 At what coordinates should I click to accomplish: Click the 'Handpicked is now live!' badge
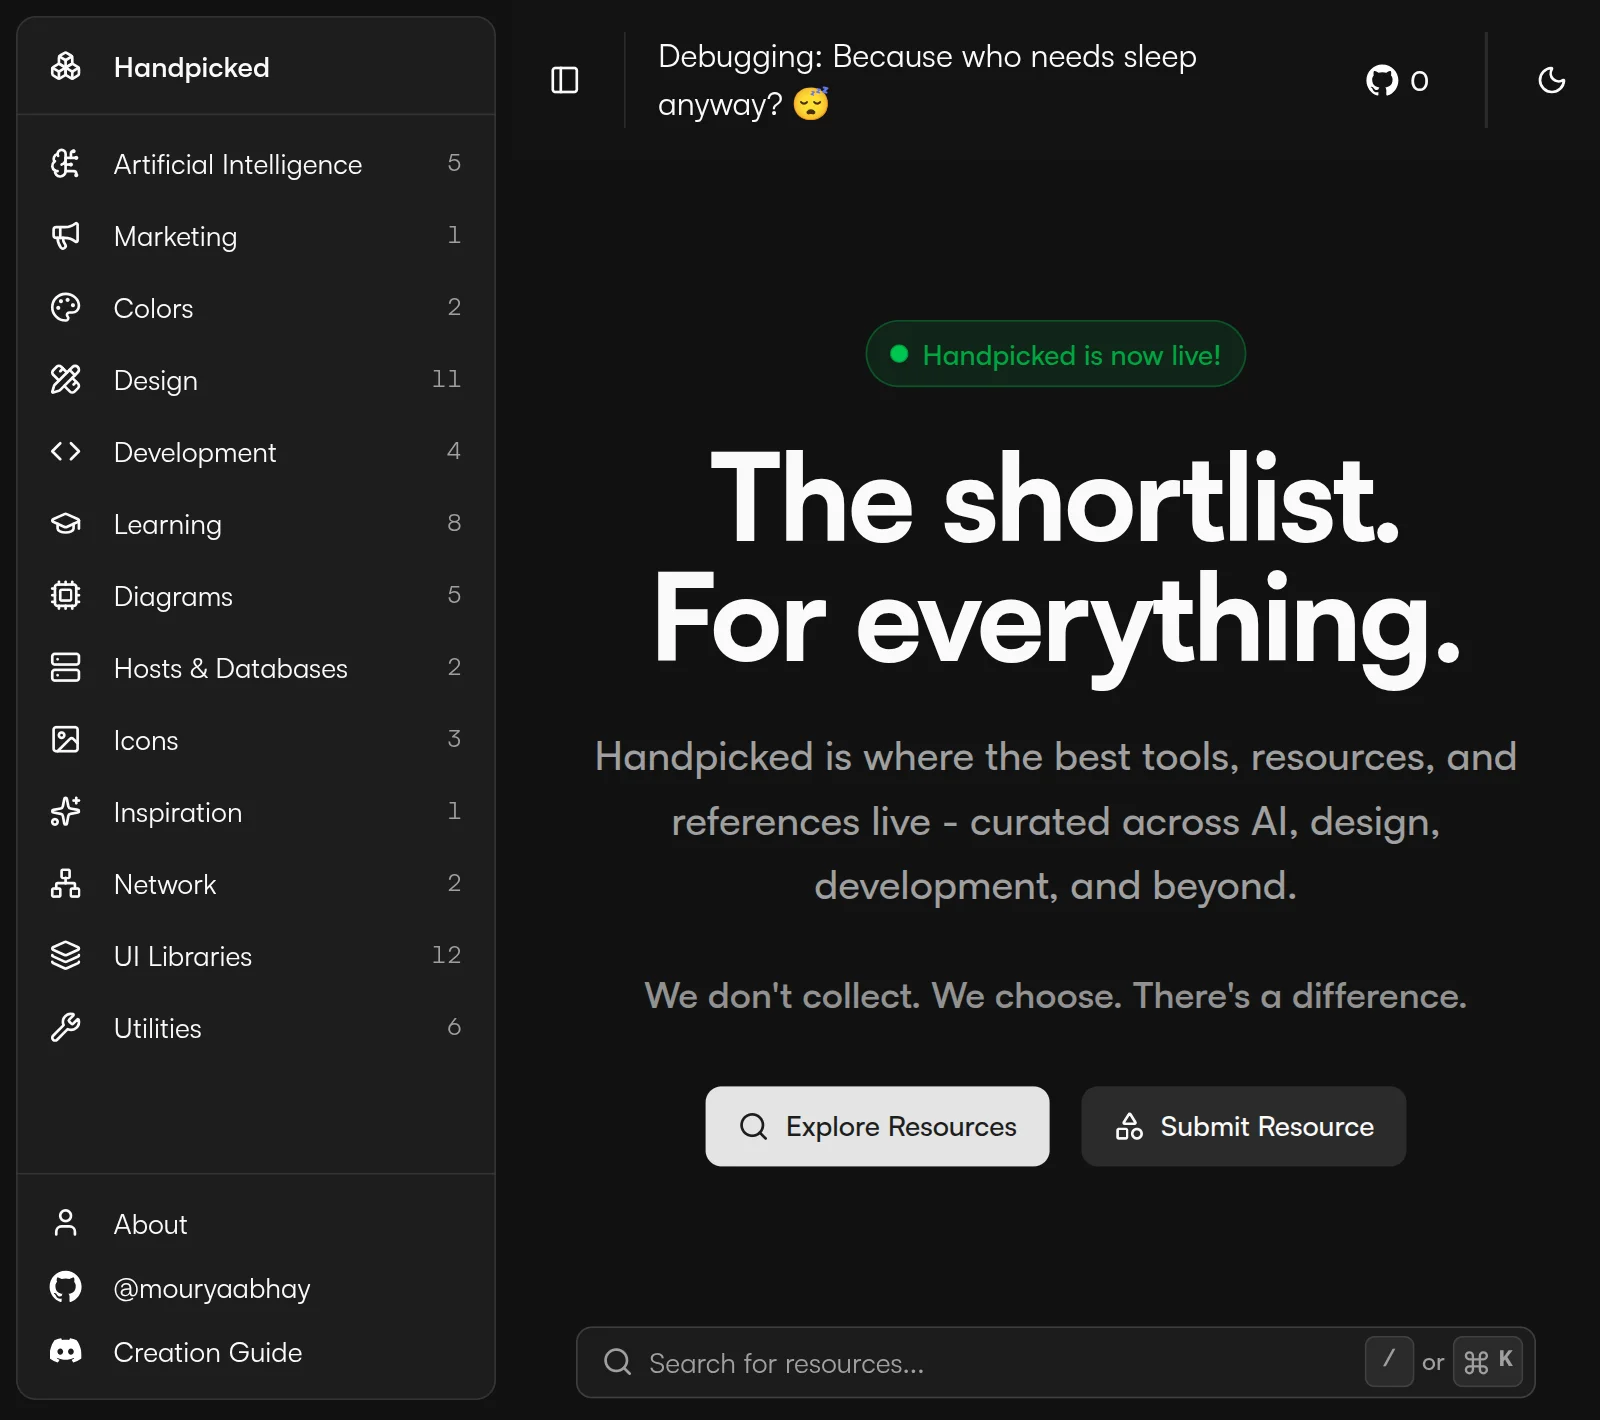click(x=1055, y=354)
